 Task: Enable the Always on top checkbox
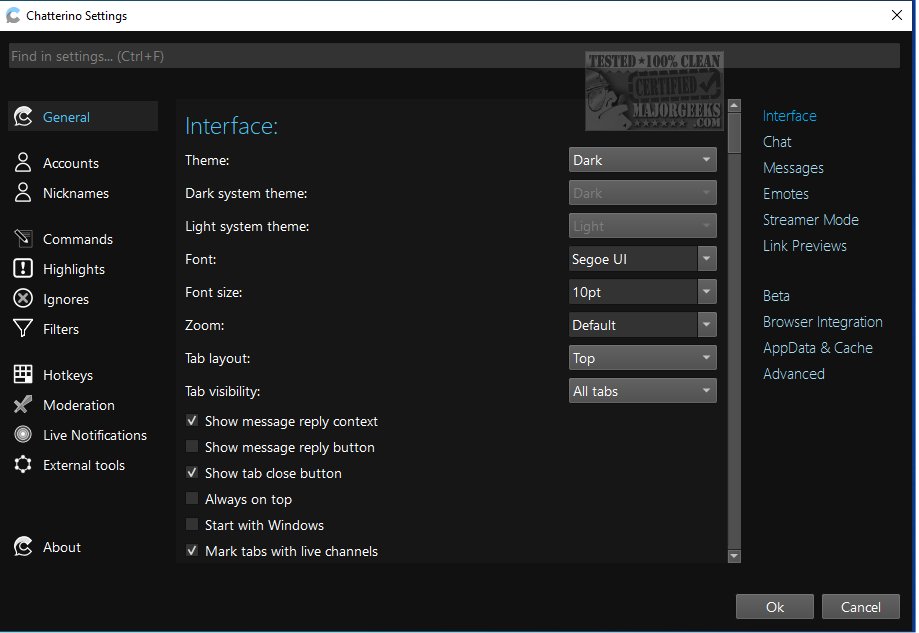point(192,499)
